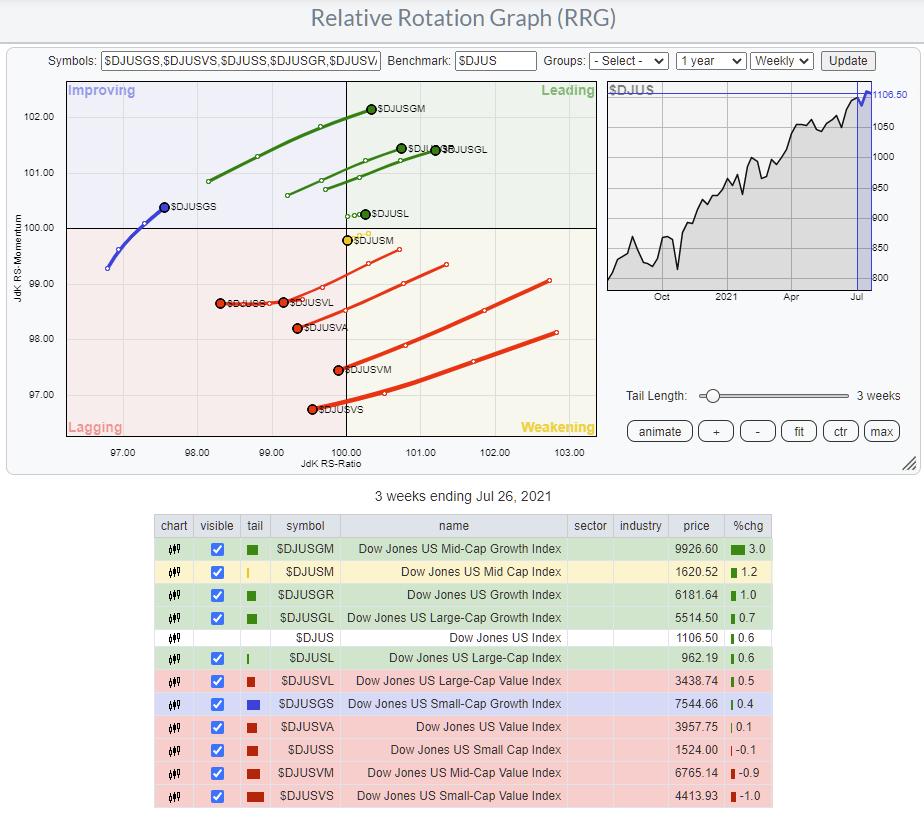The image size is (924, 819).
Task: Uncheck visibility for Mid-Cap Growth Index
Action: 217,549
